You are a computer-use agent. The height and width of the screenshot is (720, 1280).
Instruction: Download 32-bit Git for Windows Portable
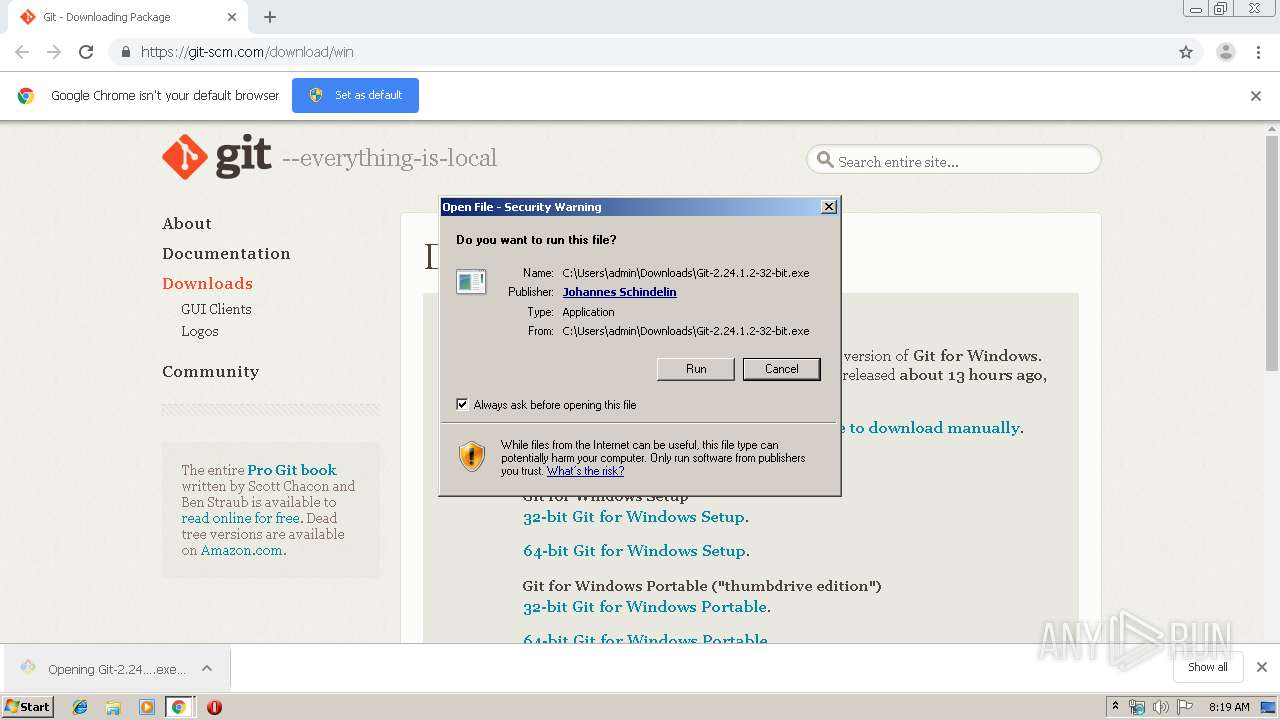645,607
